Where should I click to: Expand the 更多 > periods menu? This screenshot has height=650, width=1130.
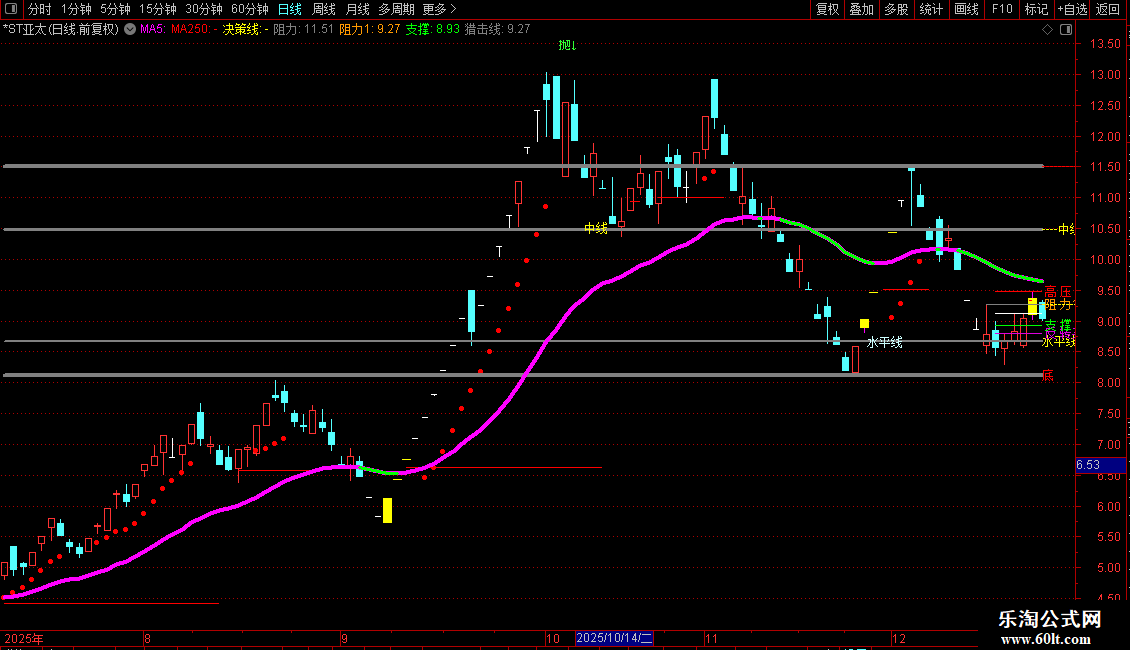[x=439, y=9]
